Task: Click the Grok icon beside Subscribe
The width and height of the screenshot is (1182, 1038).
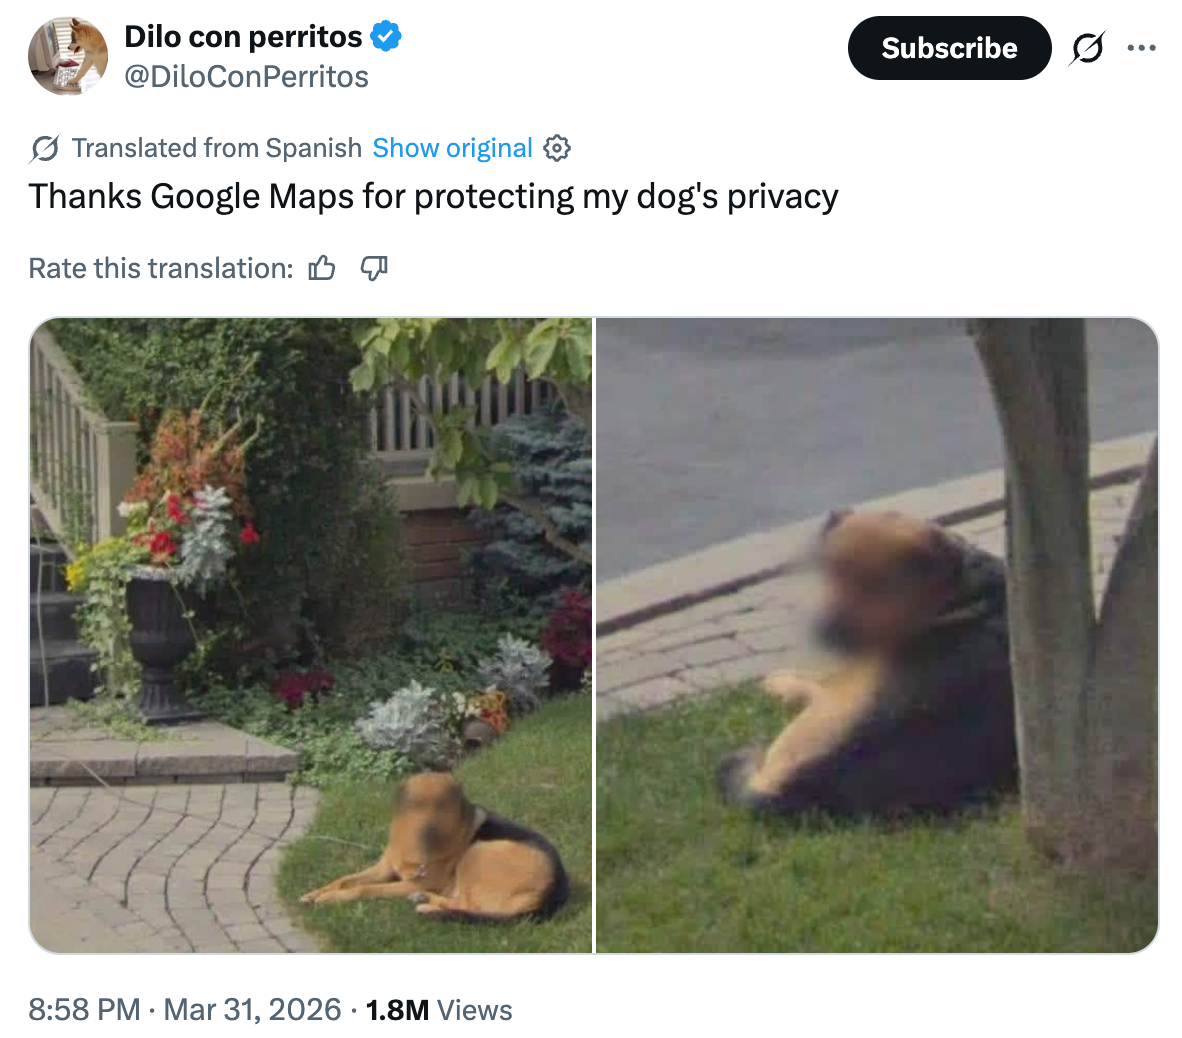Action: pos(1087,48)
